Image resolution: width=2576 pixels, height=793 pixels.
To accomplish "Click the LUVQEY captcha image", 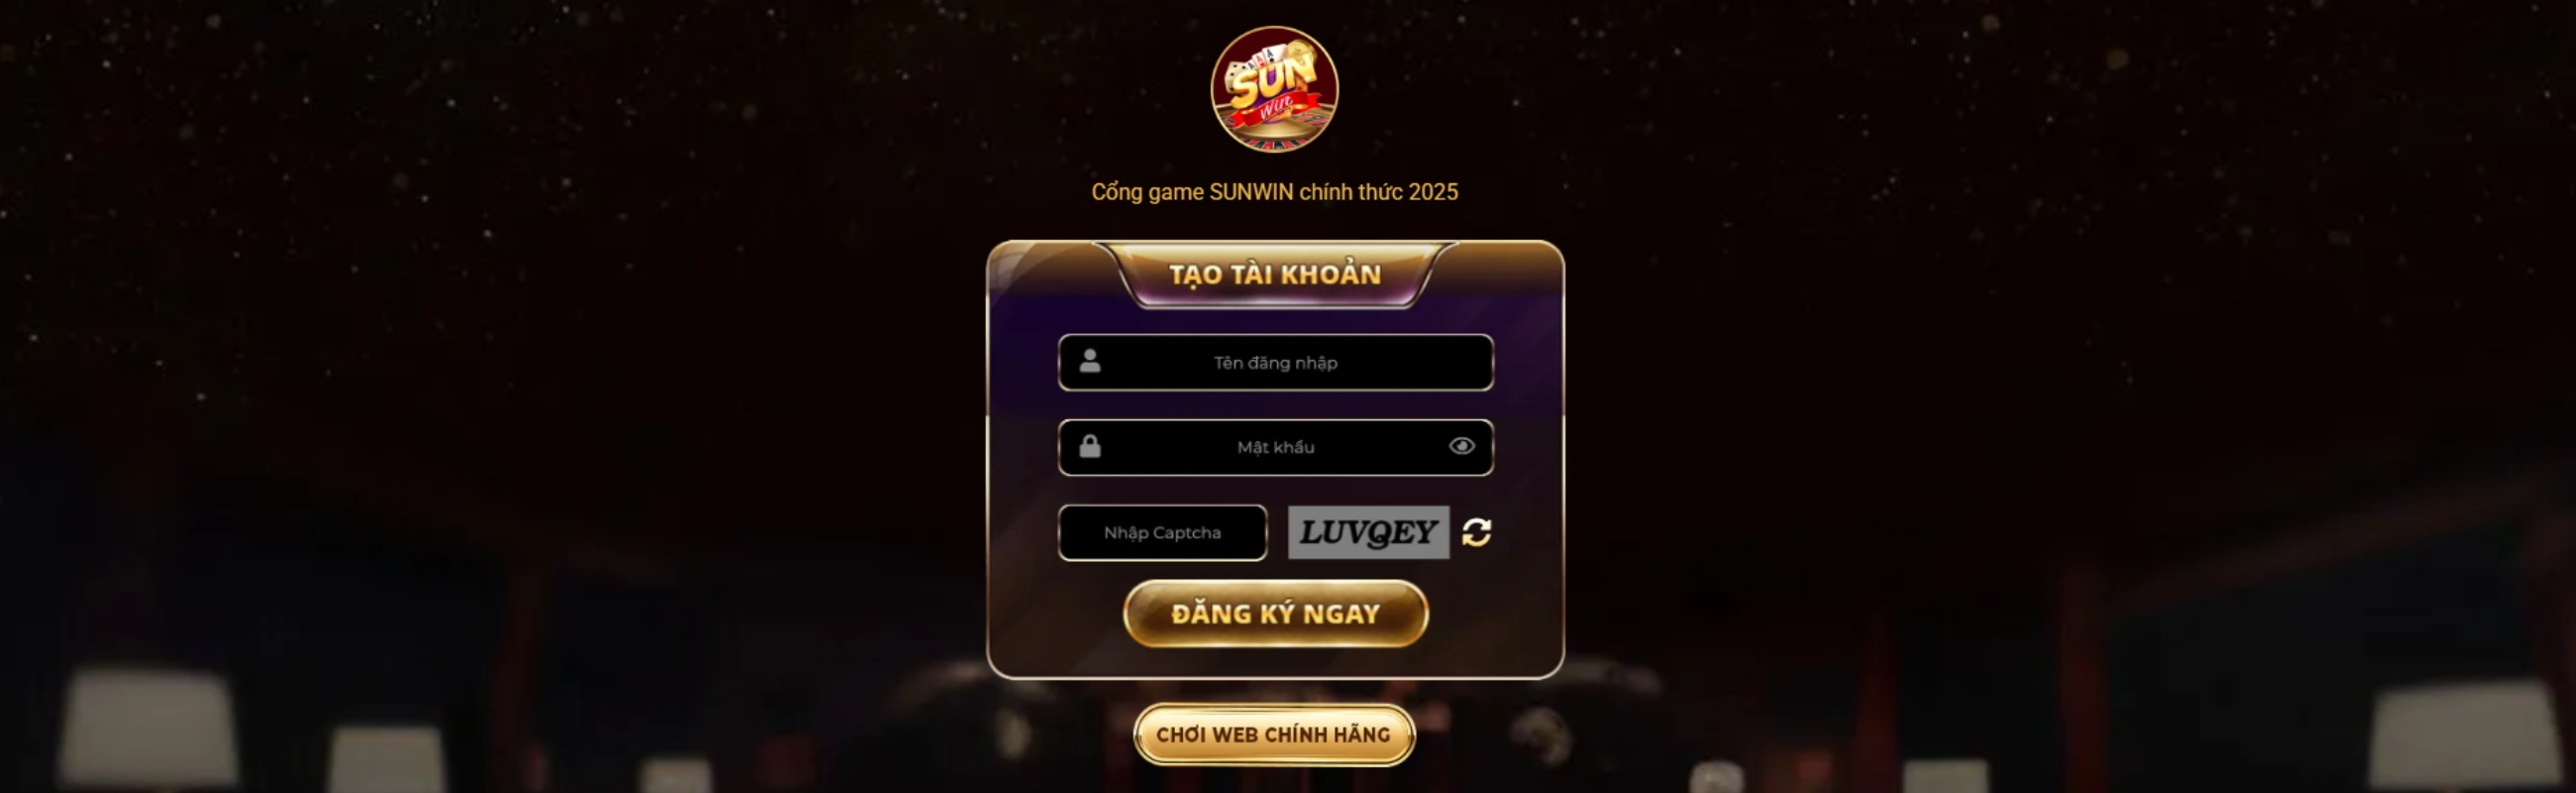I will click(x=1368, y=532).
